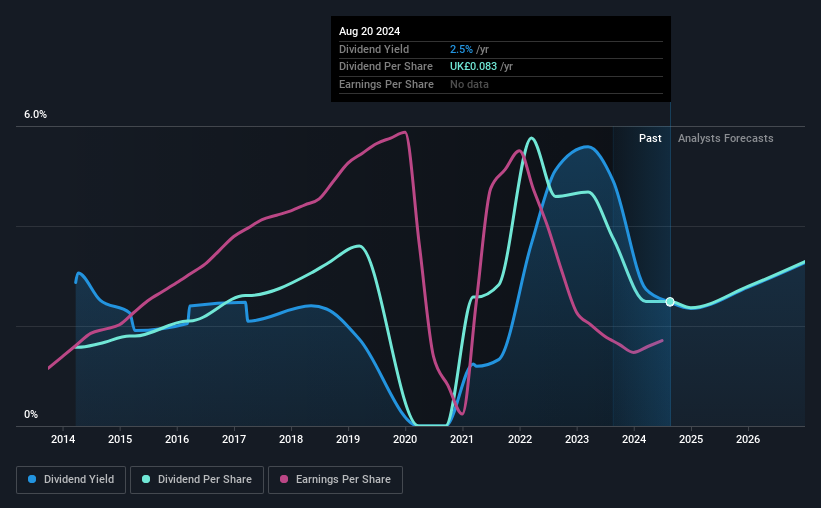This screenshot has height=508, width=821.
Task: Click the Past region label
Action: 650,138
